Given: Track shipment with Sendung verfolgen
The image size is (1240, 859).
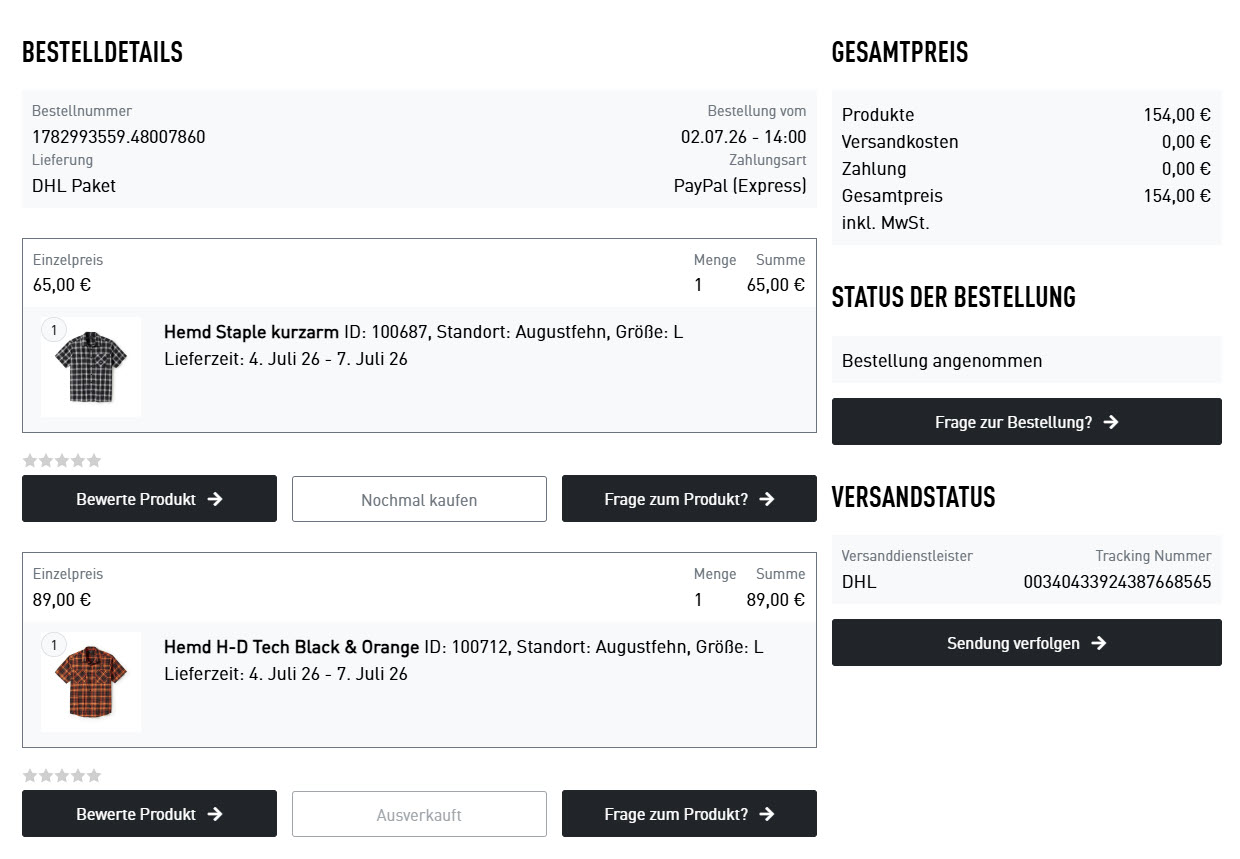Looking at the screenshot, I should tap(1027, 643).
